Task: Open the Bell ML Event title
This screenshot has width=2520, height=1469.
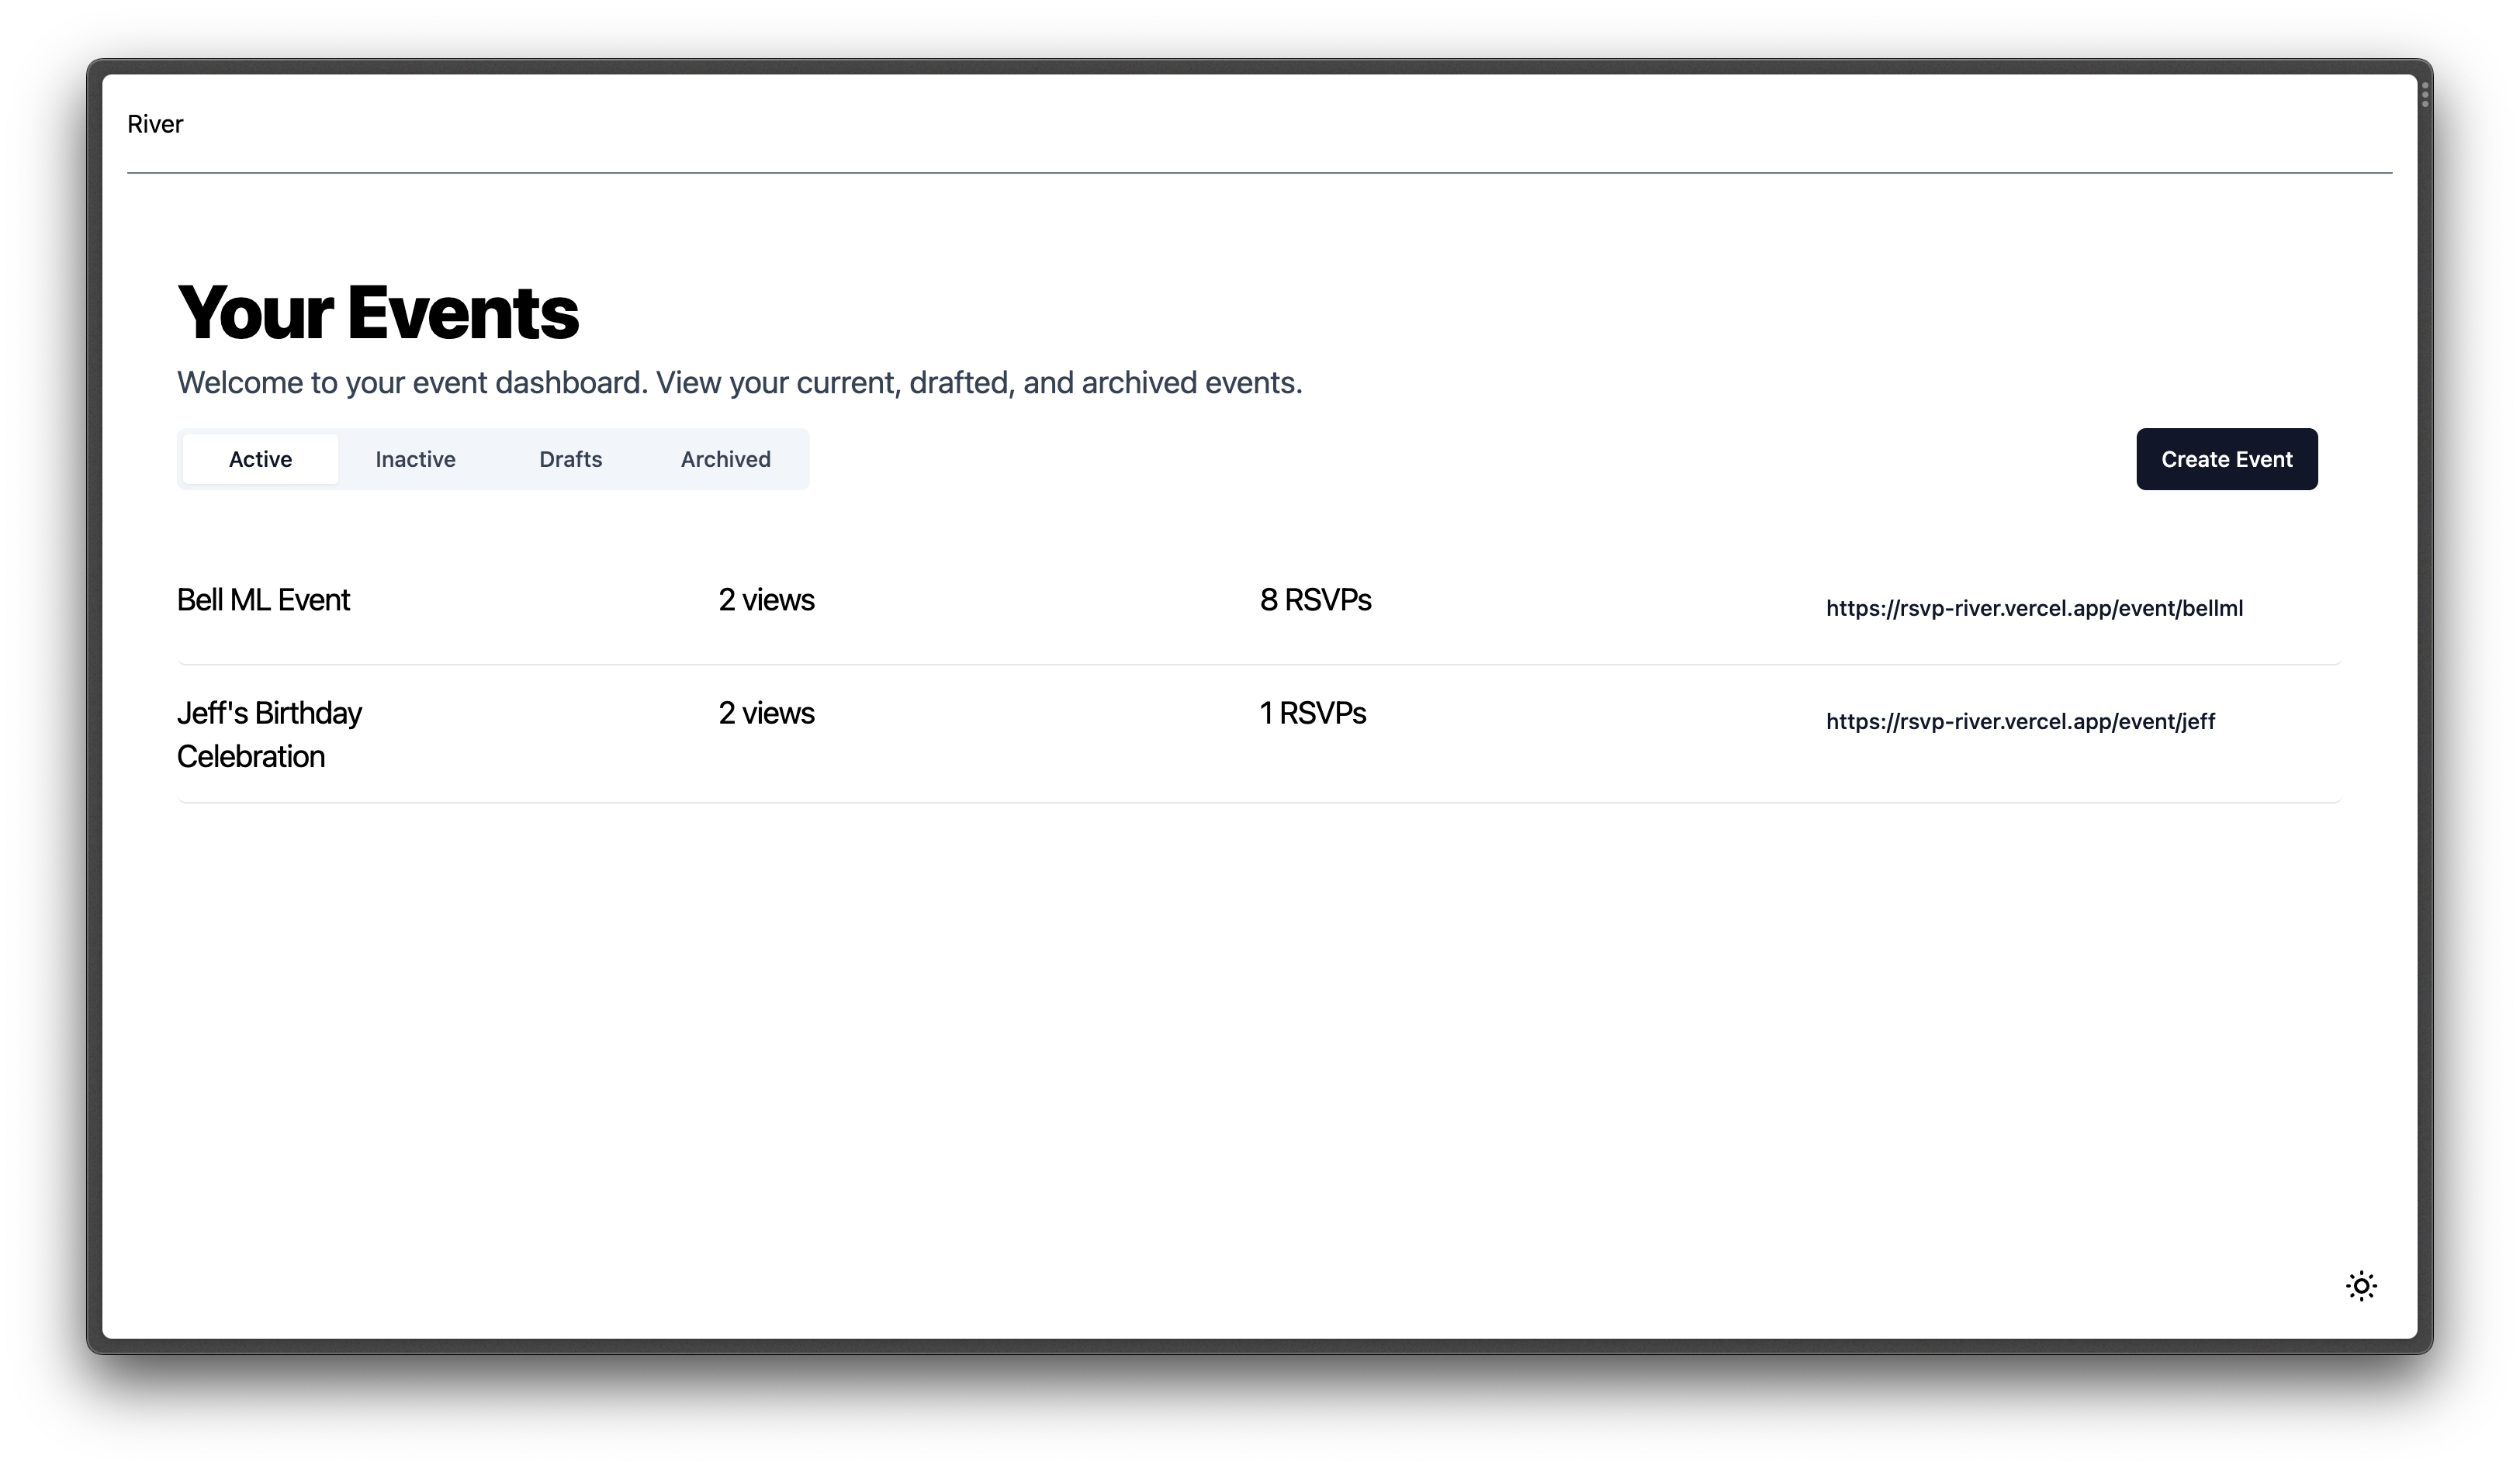Action: pos(263,600)
